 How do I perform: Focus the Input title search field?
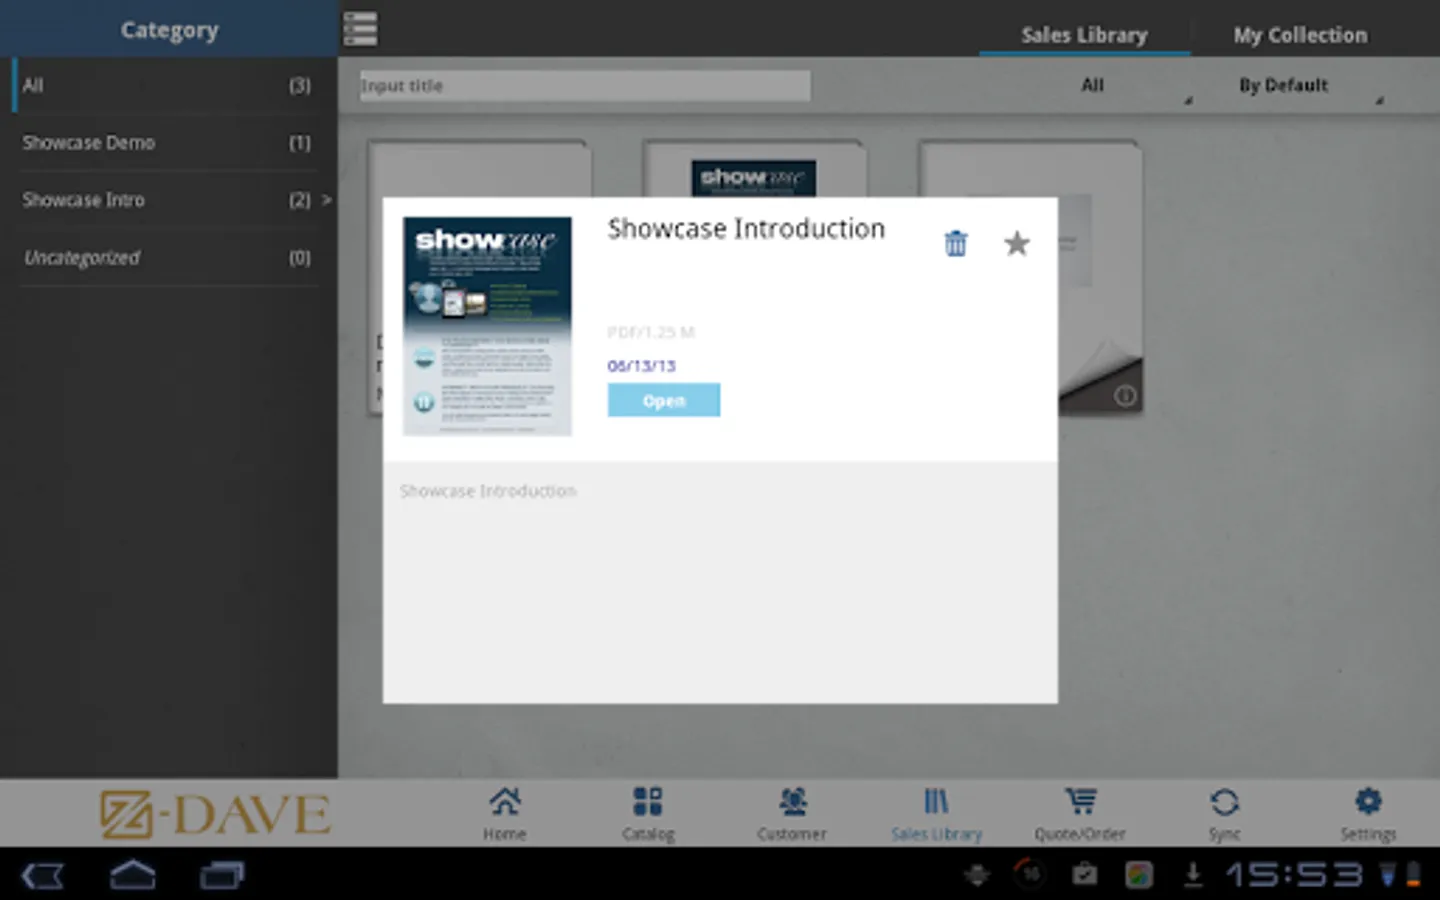point(585,86)
